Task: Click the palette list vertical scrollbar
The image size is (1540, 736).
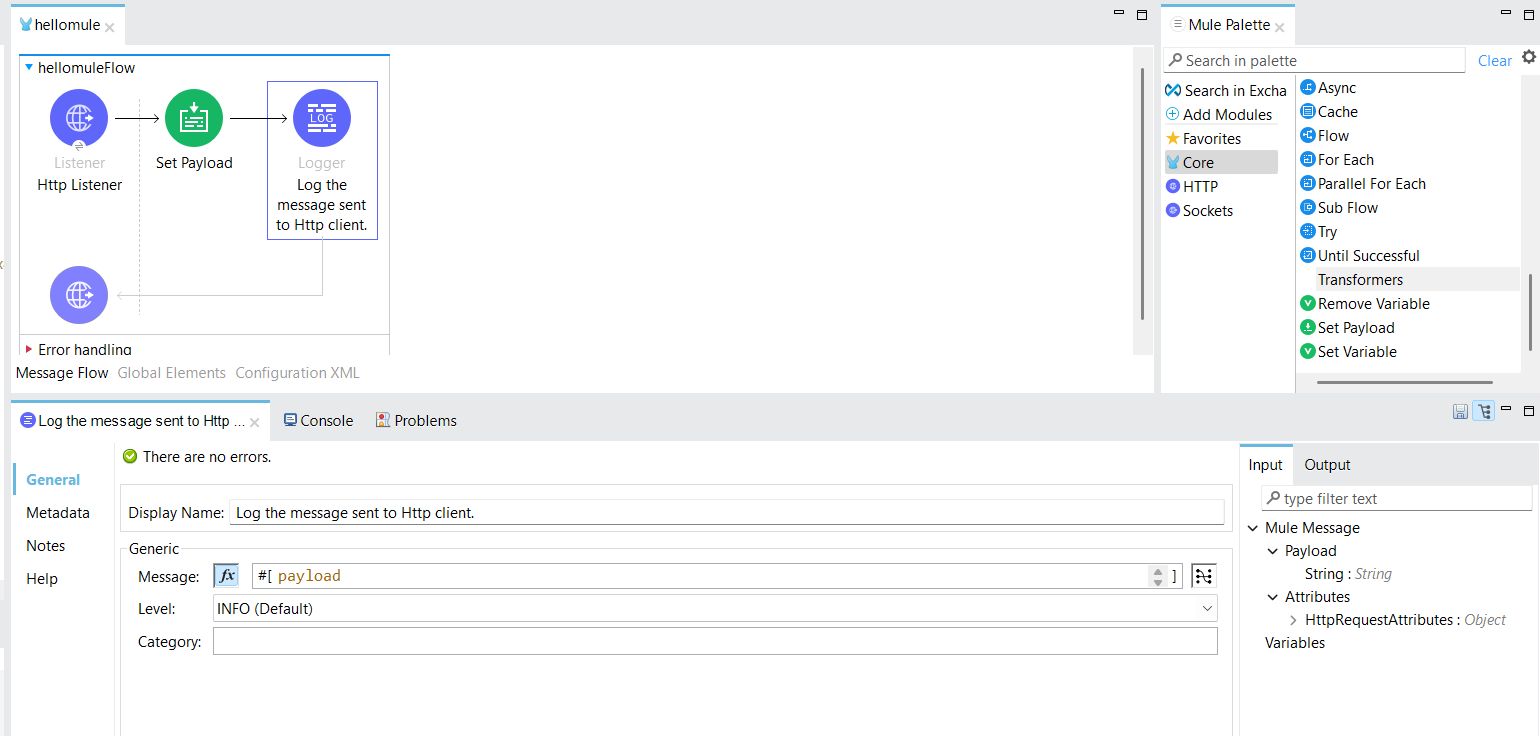Action: (x=1529, y=311)
